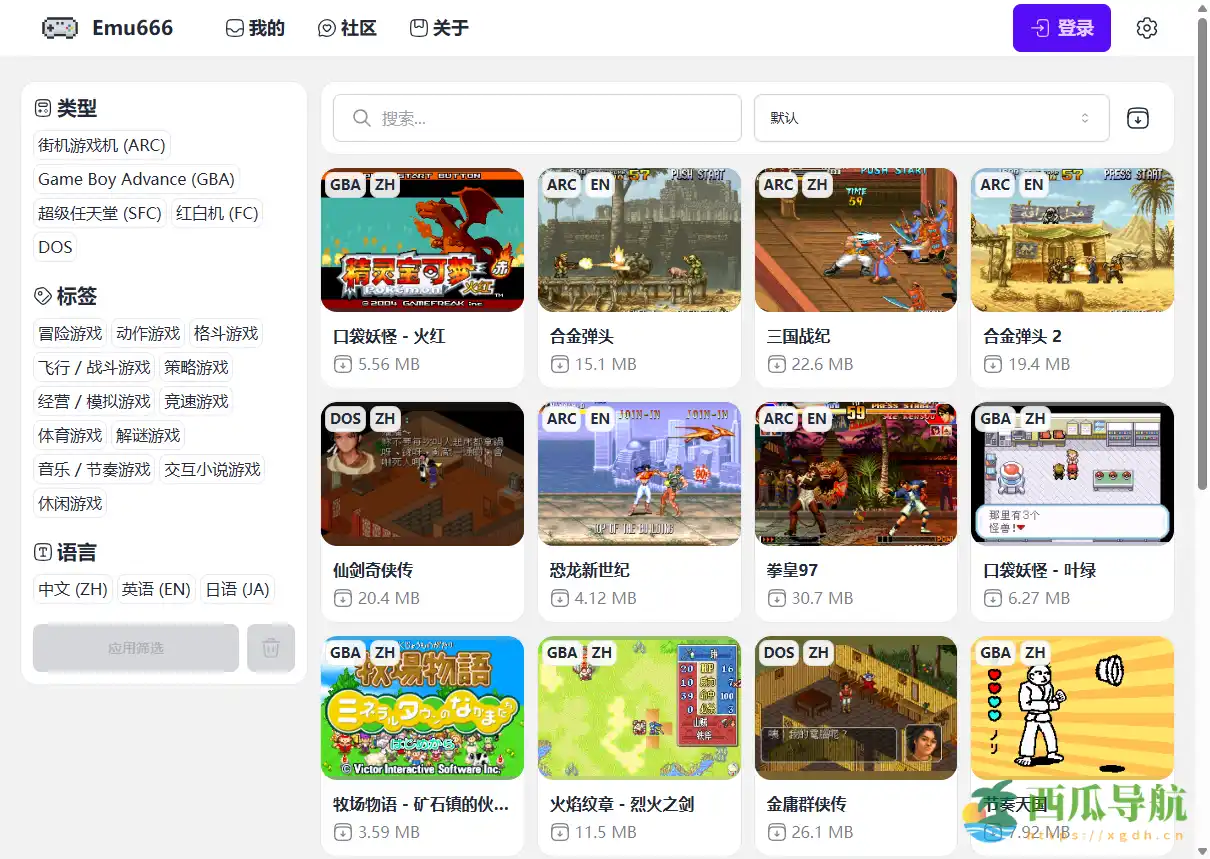Open the 口袋妖怪 - 火红 game thumbnail
The height and width of the screenshot is (859, 1210).
[x=422, y=240]
